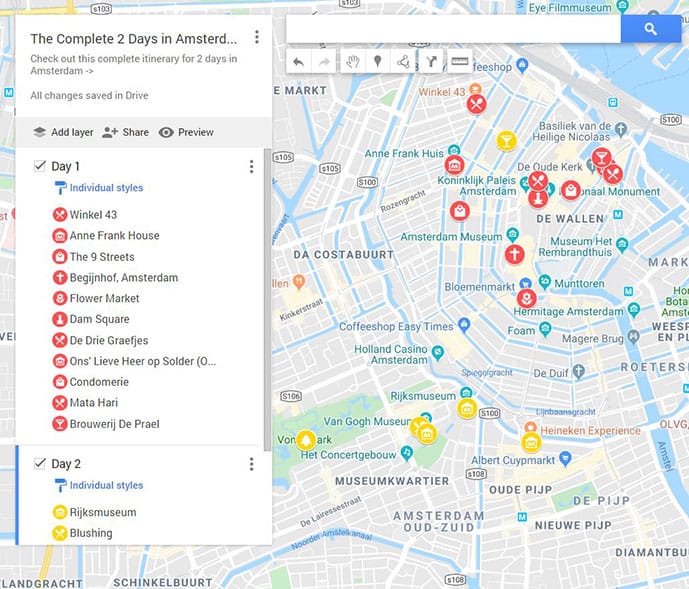
Task: Click the yellow Heineken Experience marker
Action: click(x=531, y=442)
